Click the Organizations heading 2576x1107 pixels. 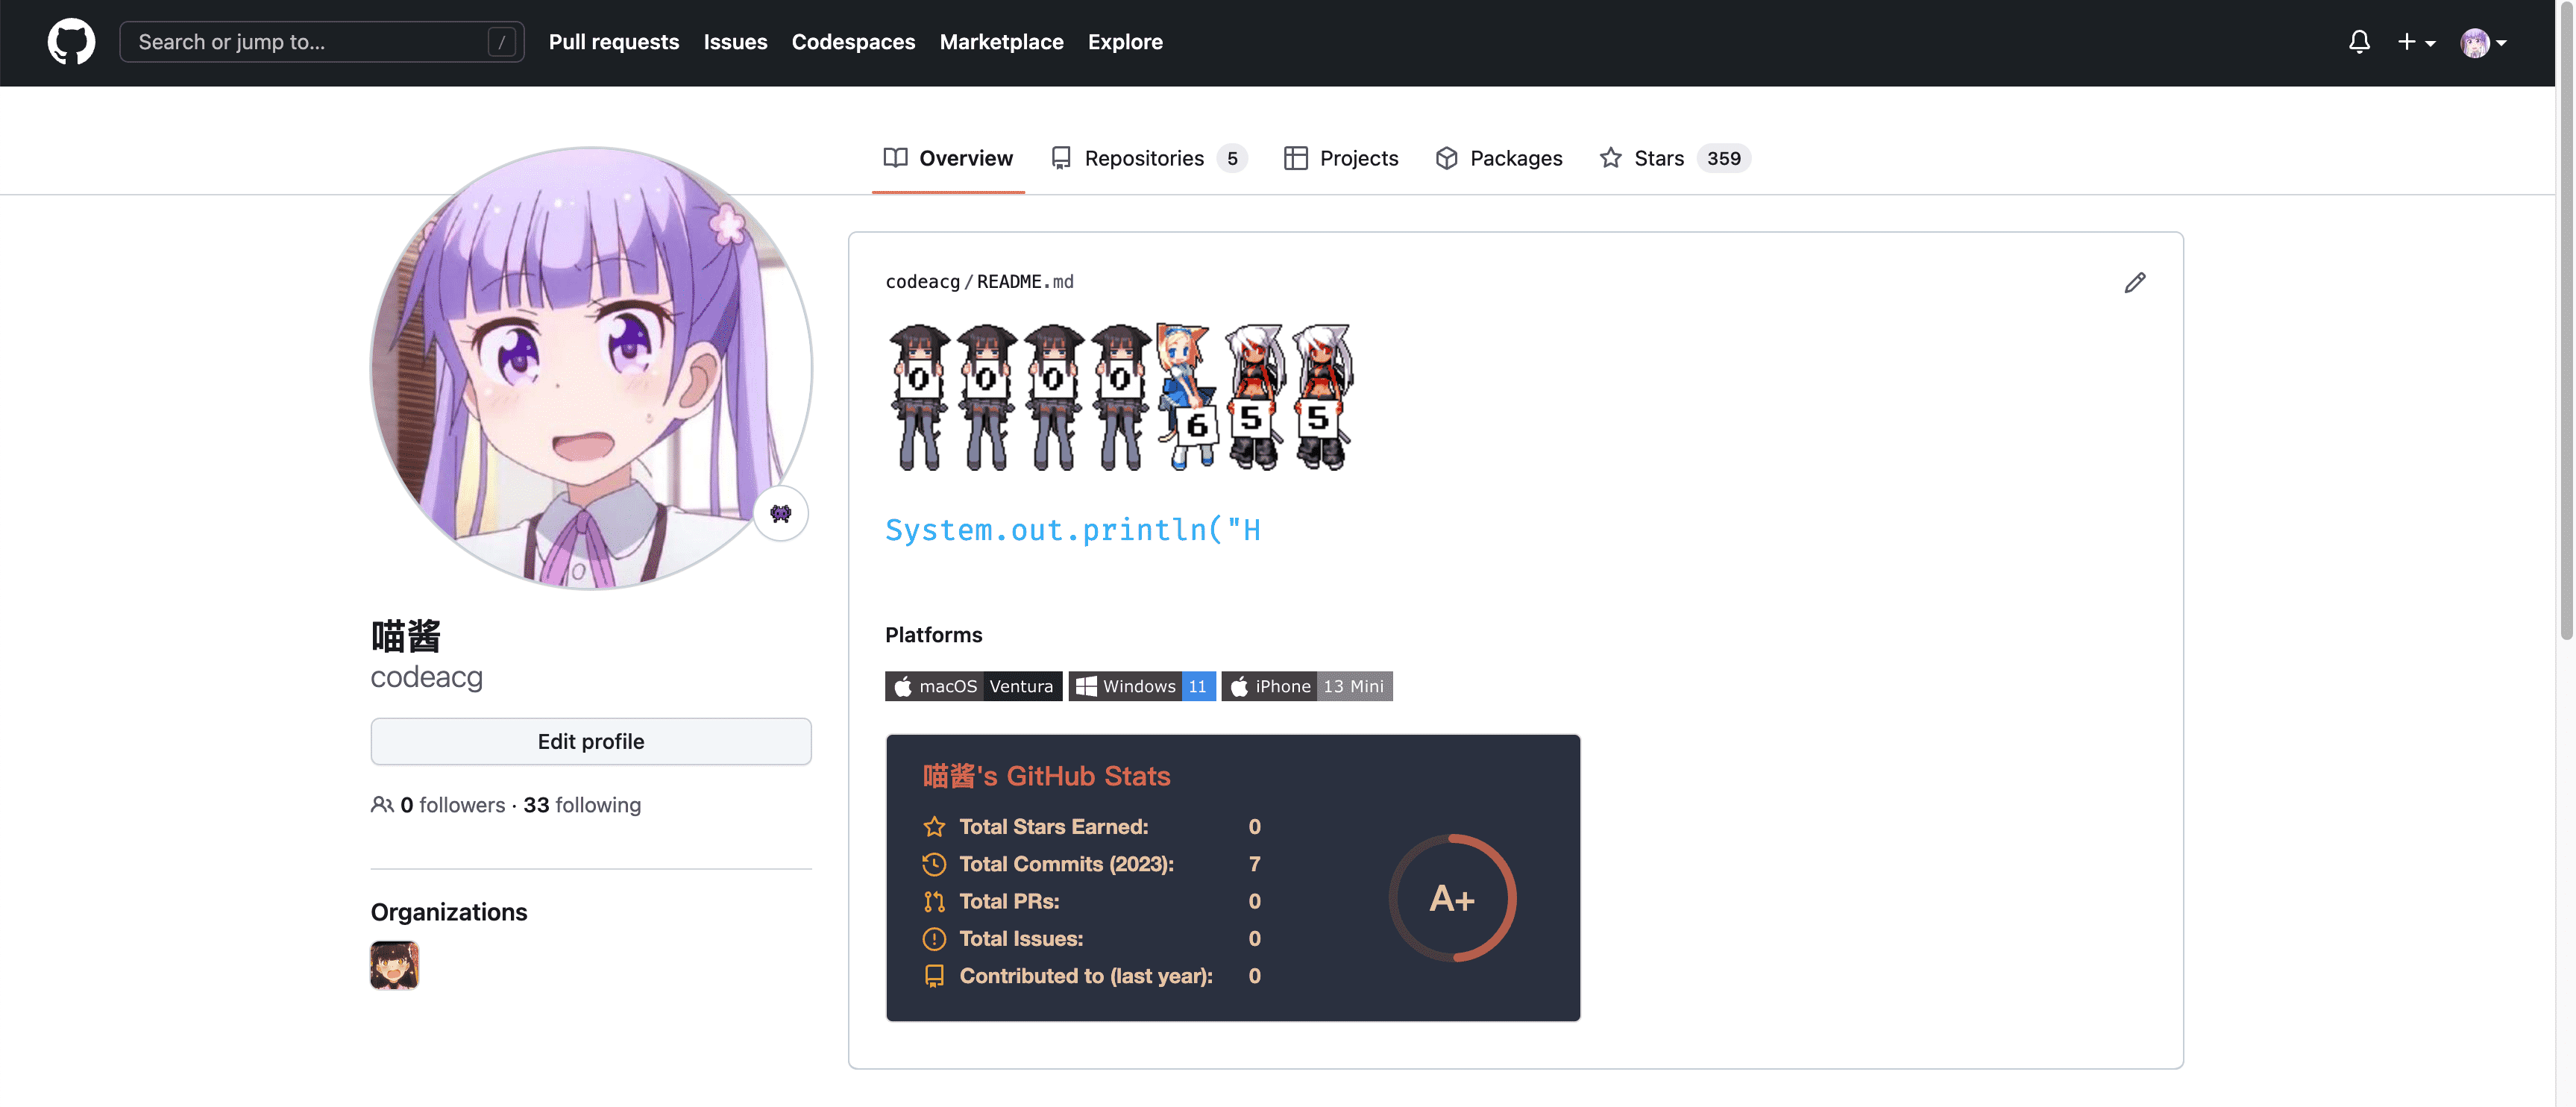(449, 912)
